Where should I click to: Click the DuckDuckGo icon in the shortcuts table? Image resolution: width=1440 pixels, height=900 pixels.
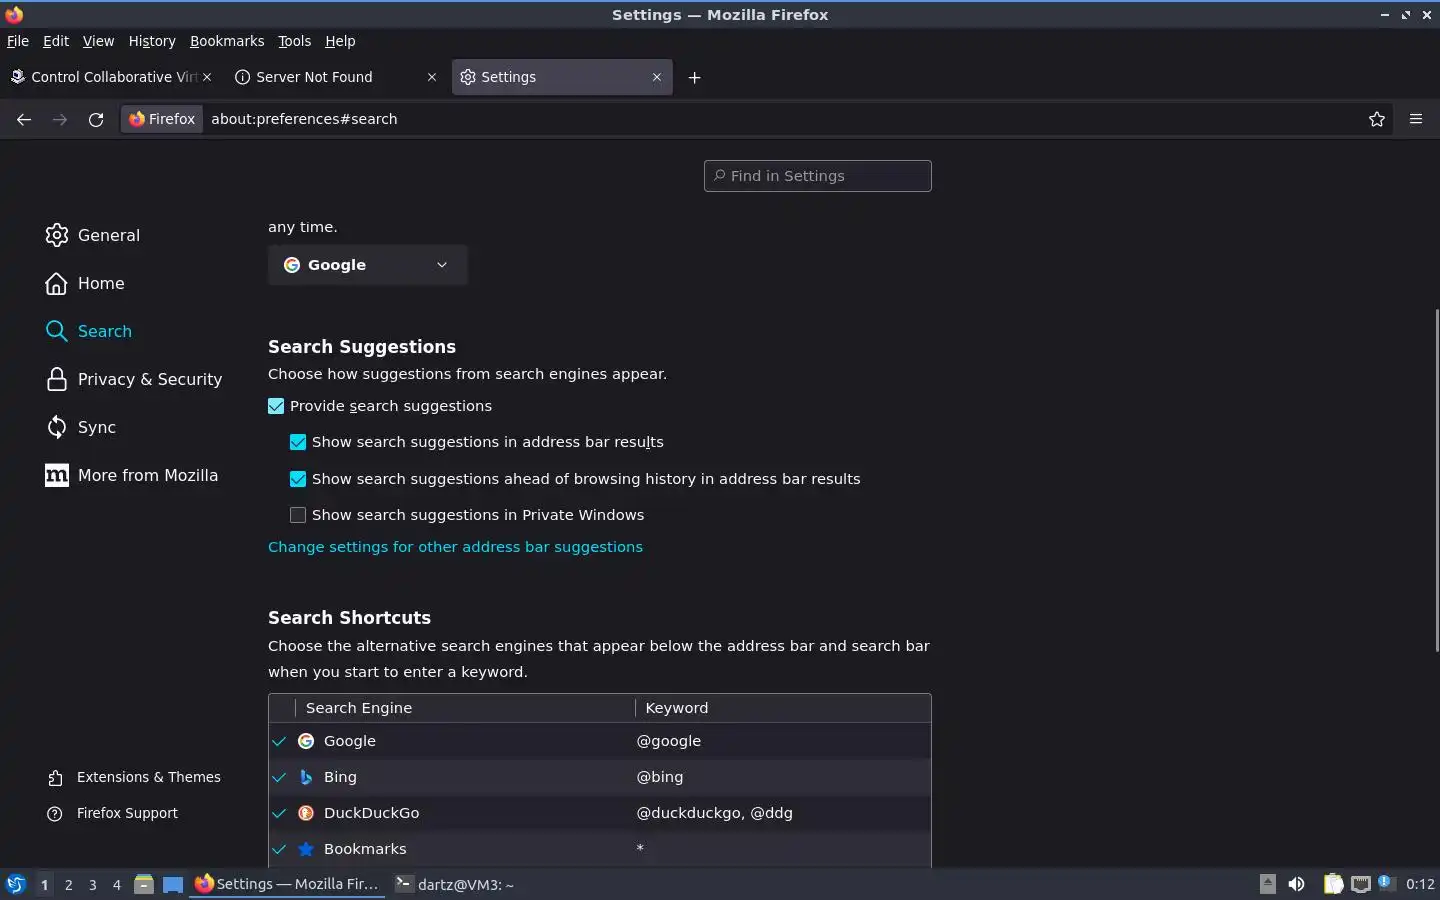(306, 813)
